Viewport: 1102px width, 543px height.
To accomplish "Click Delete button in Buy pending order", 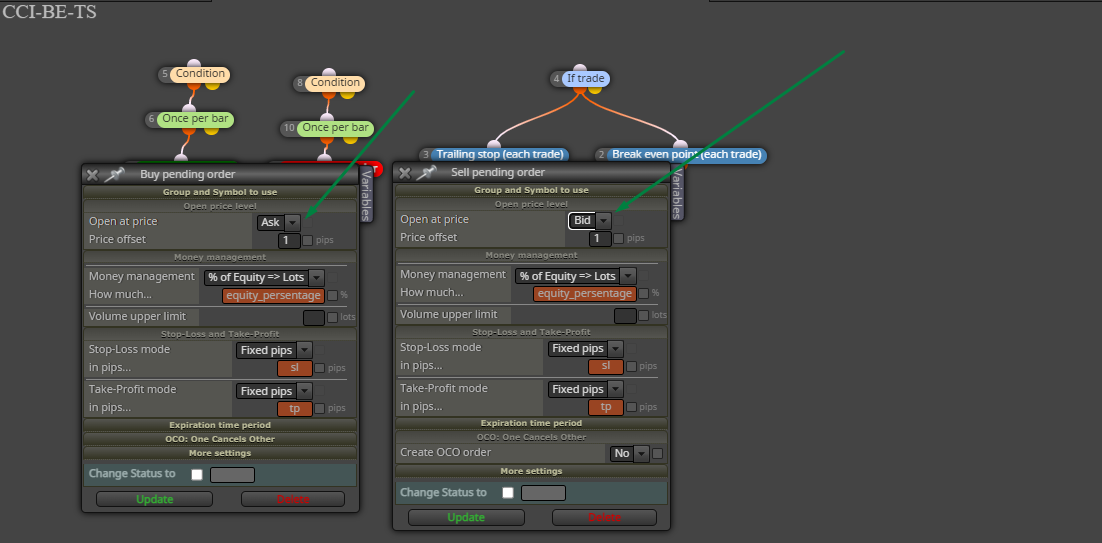I will pos(293,499).
